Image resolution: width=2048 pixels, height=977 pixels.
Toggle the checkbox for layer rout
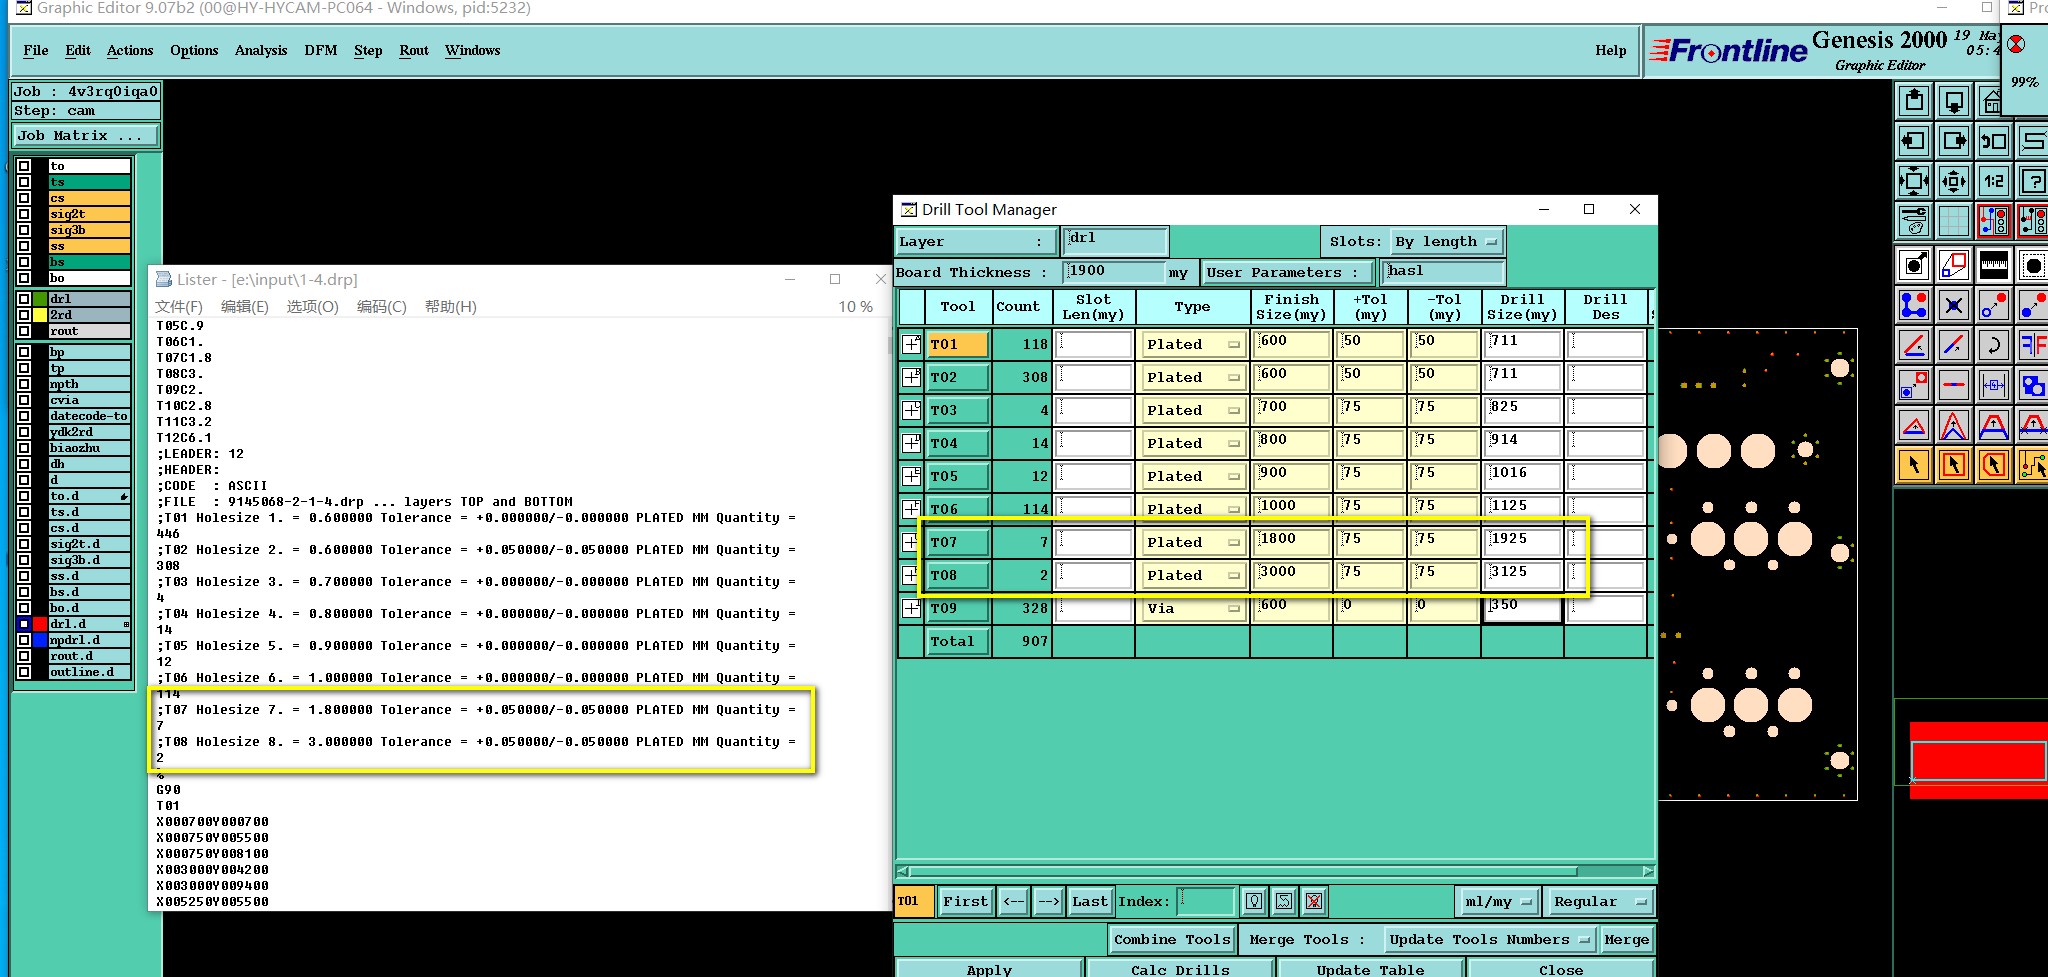click(x=24, y=331)
